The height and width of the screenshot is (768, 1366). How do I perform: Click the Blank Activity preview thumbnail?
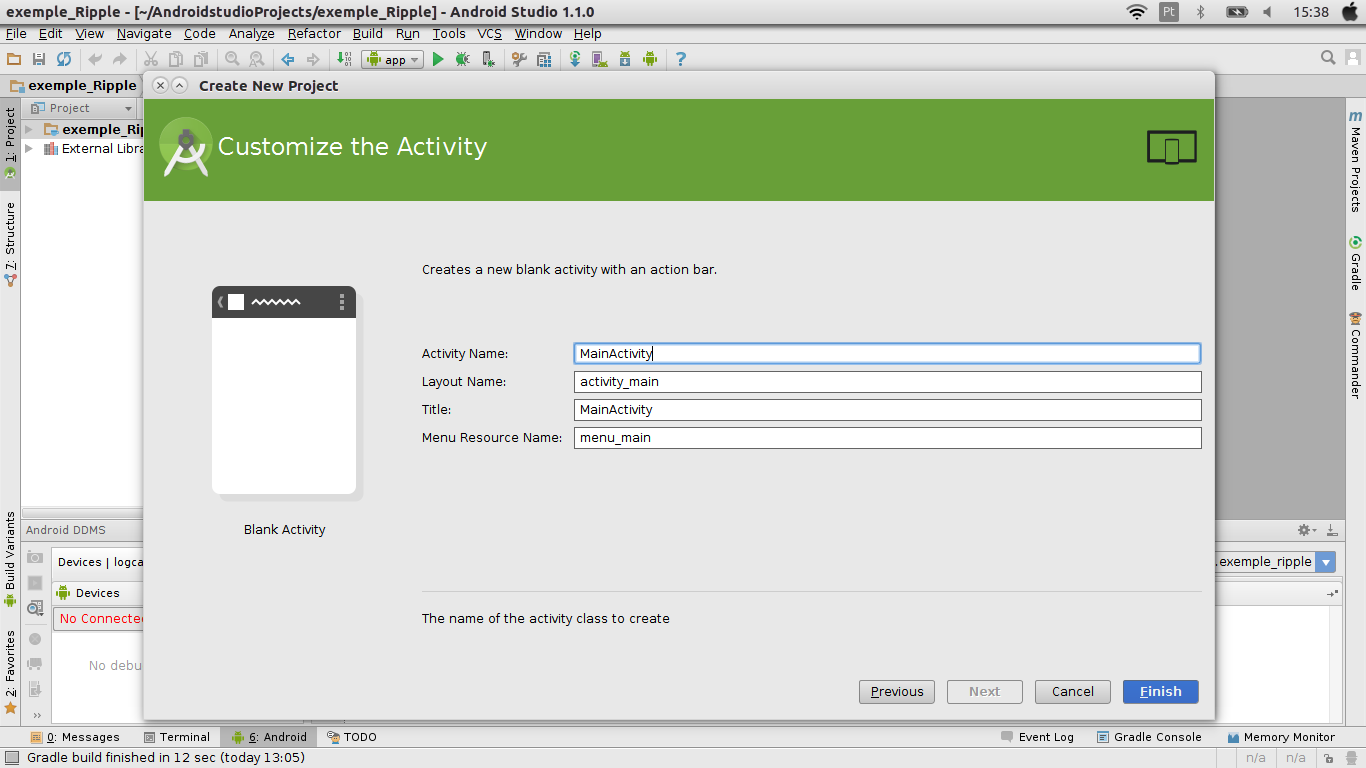pos(284,391)
